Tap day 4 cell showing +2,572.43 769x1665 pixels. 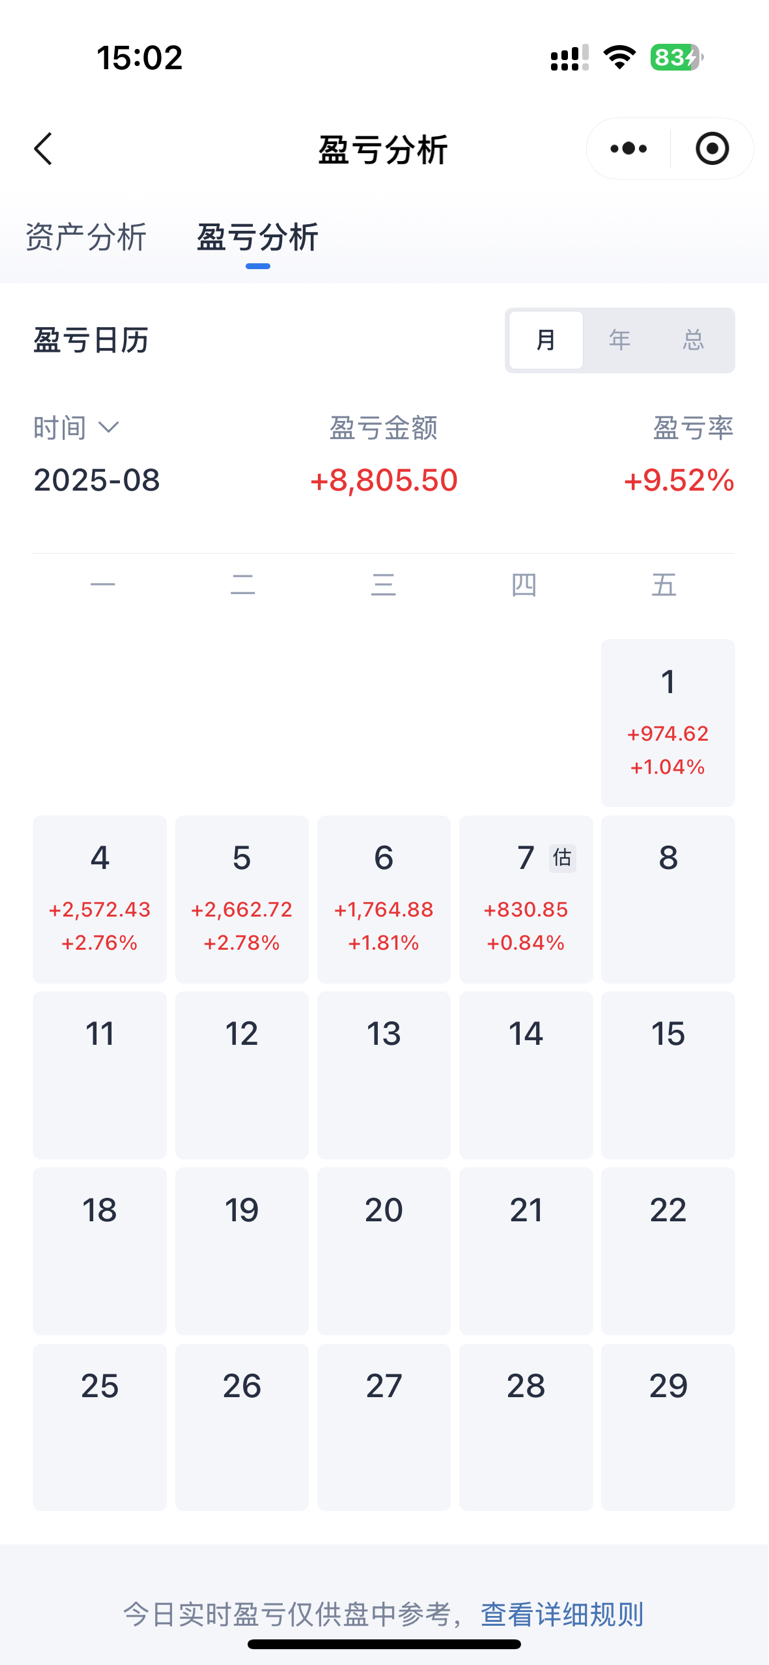point(100,899)
